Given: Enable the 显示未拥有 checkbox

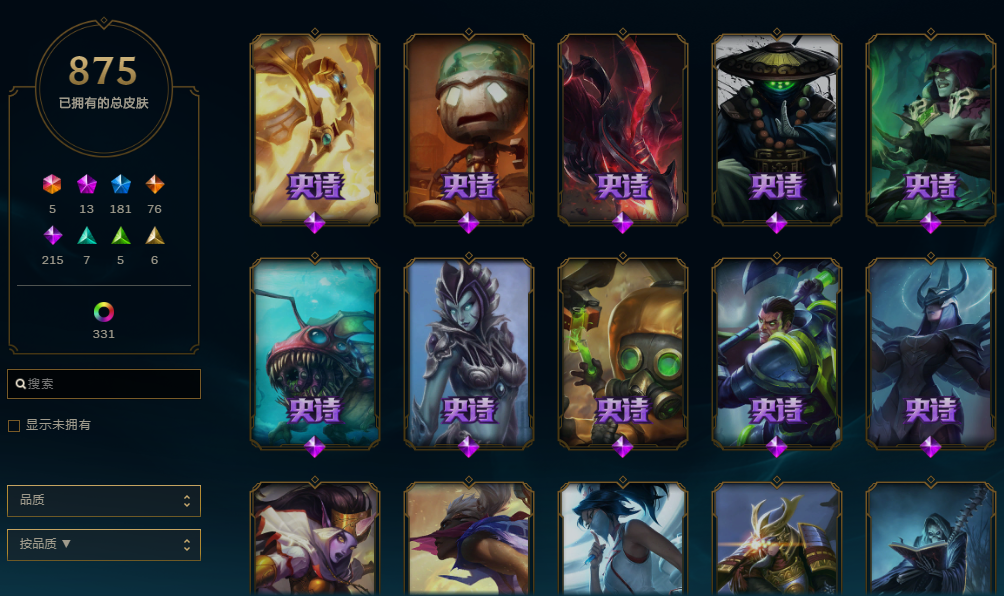Looking at the screenshot, I should [x=14, y=426].
